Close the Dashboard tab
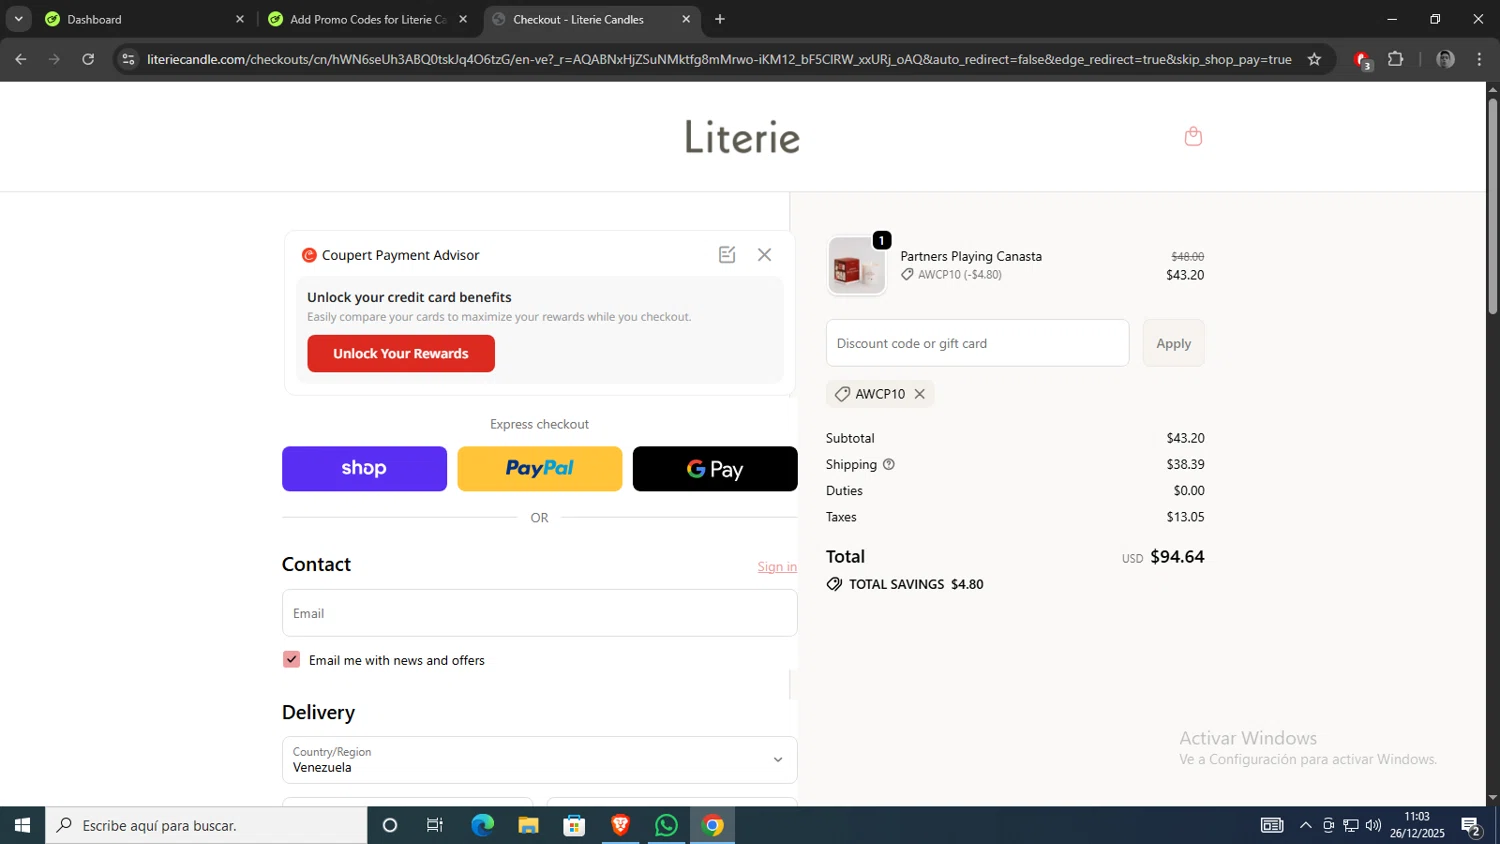 coord(239,19)
